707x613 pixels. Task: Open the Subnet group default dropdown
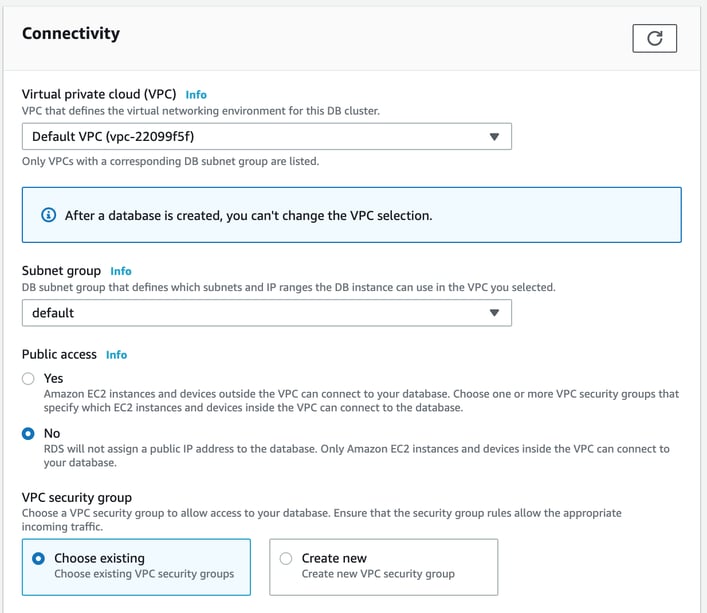click(x=266, y=313)
